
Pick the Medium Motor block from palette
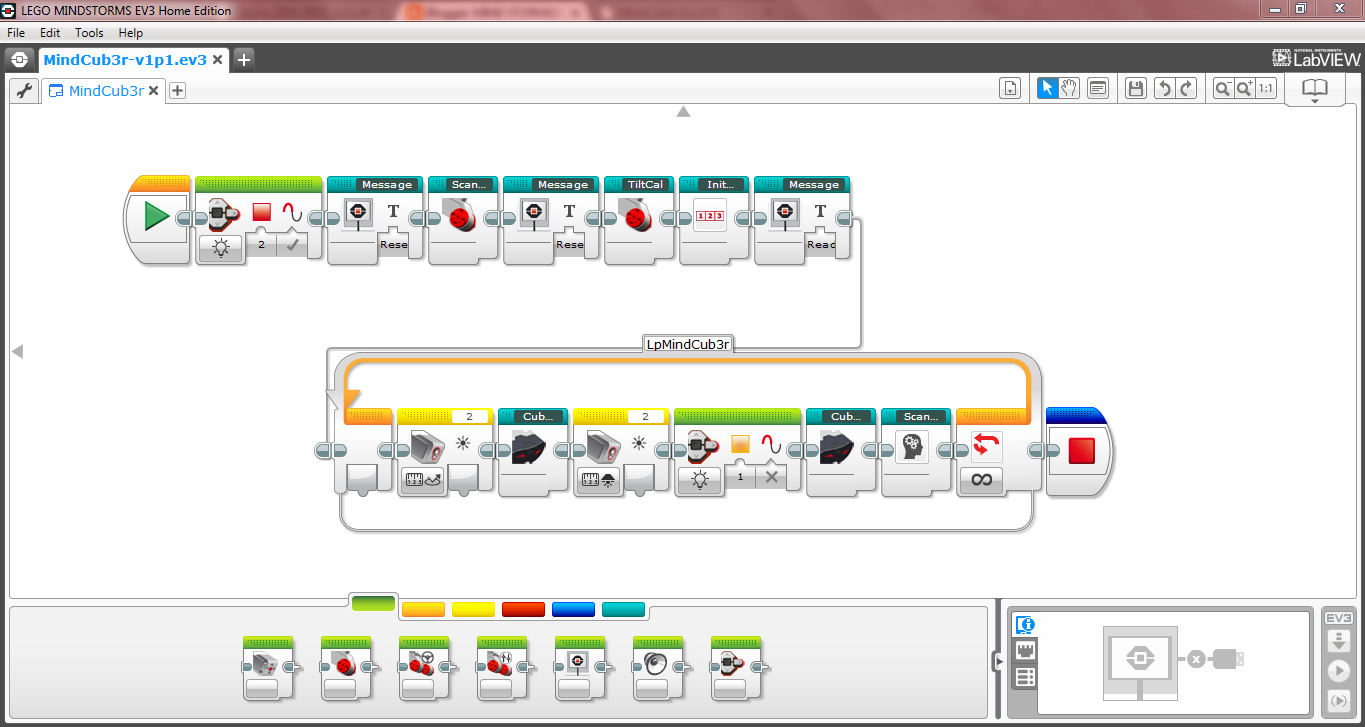tap(268, 667)
